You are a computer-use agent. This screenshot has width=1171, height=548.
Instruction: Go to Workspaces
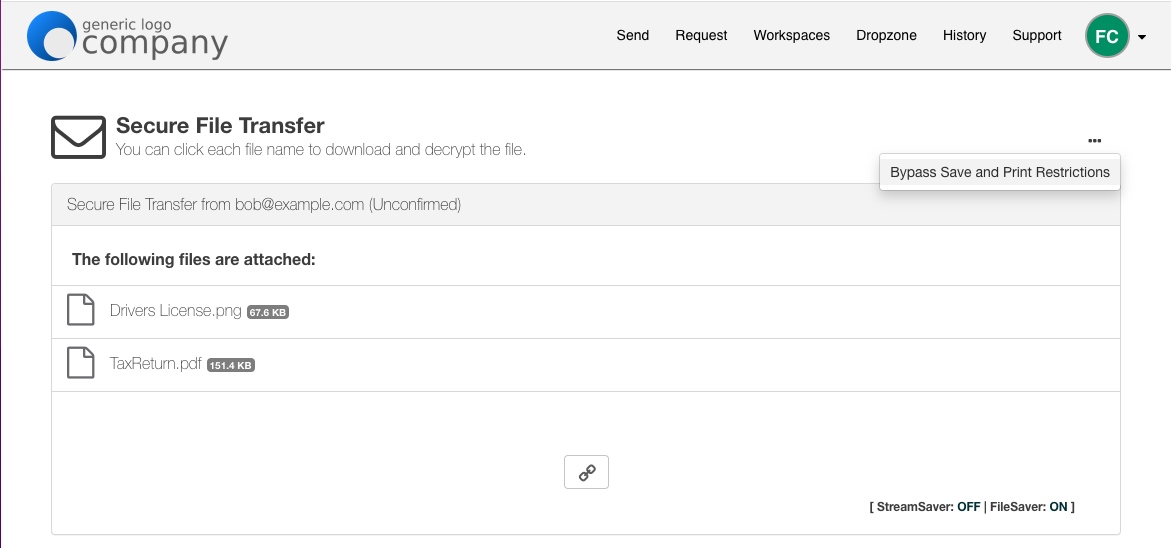[792, 35]
